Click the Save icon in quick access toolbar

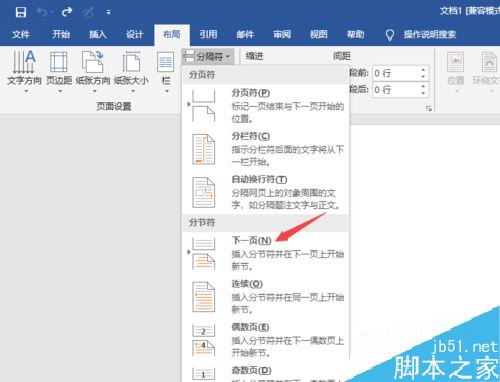21,12
